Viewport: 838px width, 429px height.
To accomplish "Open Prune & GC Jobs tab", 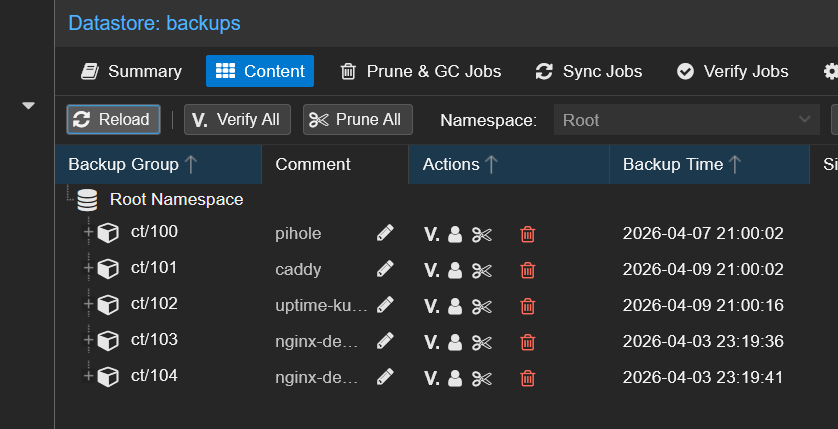I will tap(421, 71).
